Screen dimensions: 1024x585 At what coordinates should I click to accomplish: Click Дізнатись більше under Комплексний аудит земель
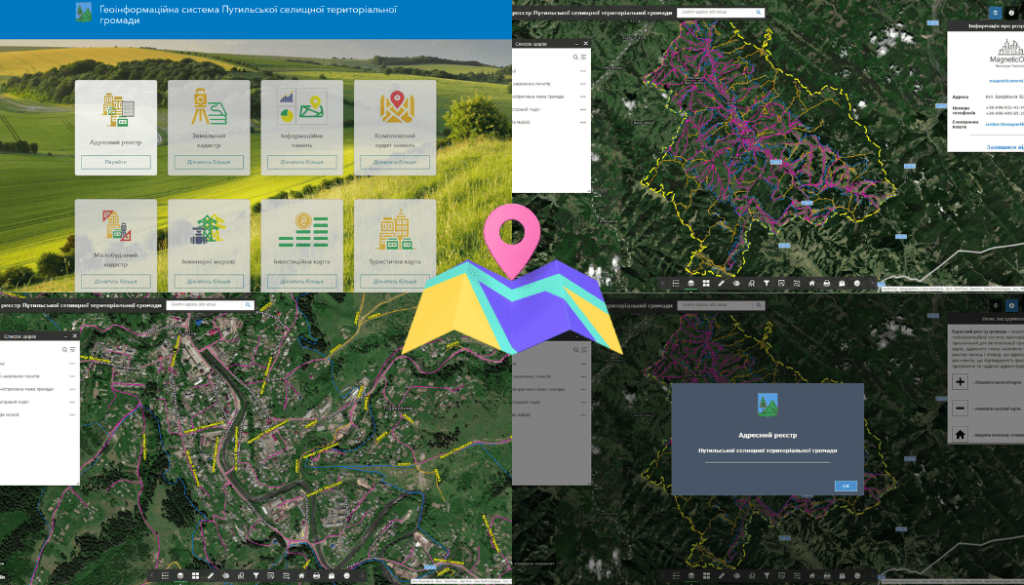pyautogui.click(x=395, y=162)
